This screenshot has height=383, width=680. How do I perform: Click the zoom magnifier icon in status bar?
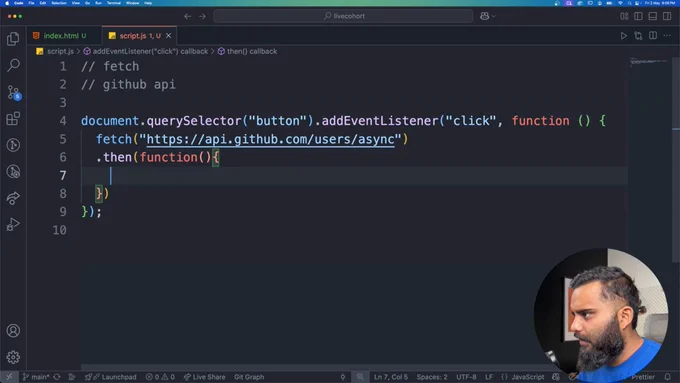tap(360, 377)
